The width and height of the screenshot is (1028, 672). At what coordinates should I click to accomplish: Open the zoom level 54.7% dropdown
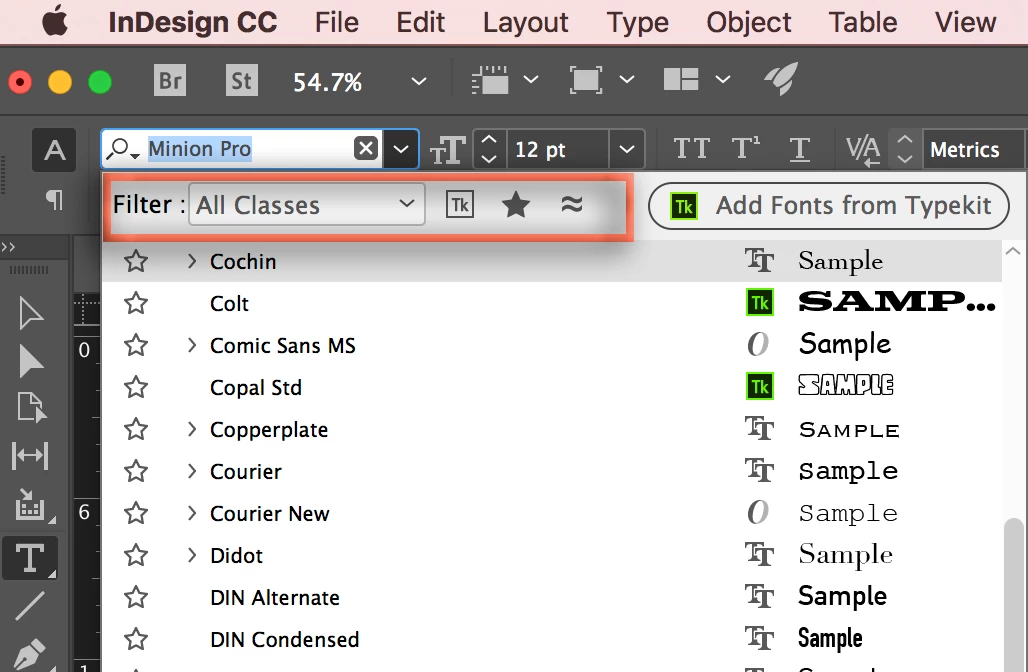[x=418, y=81]
